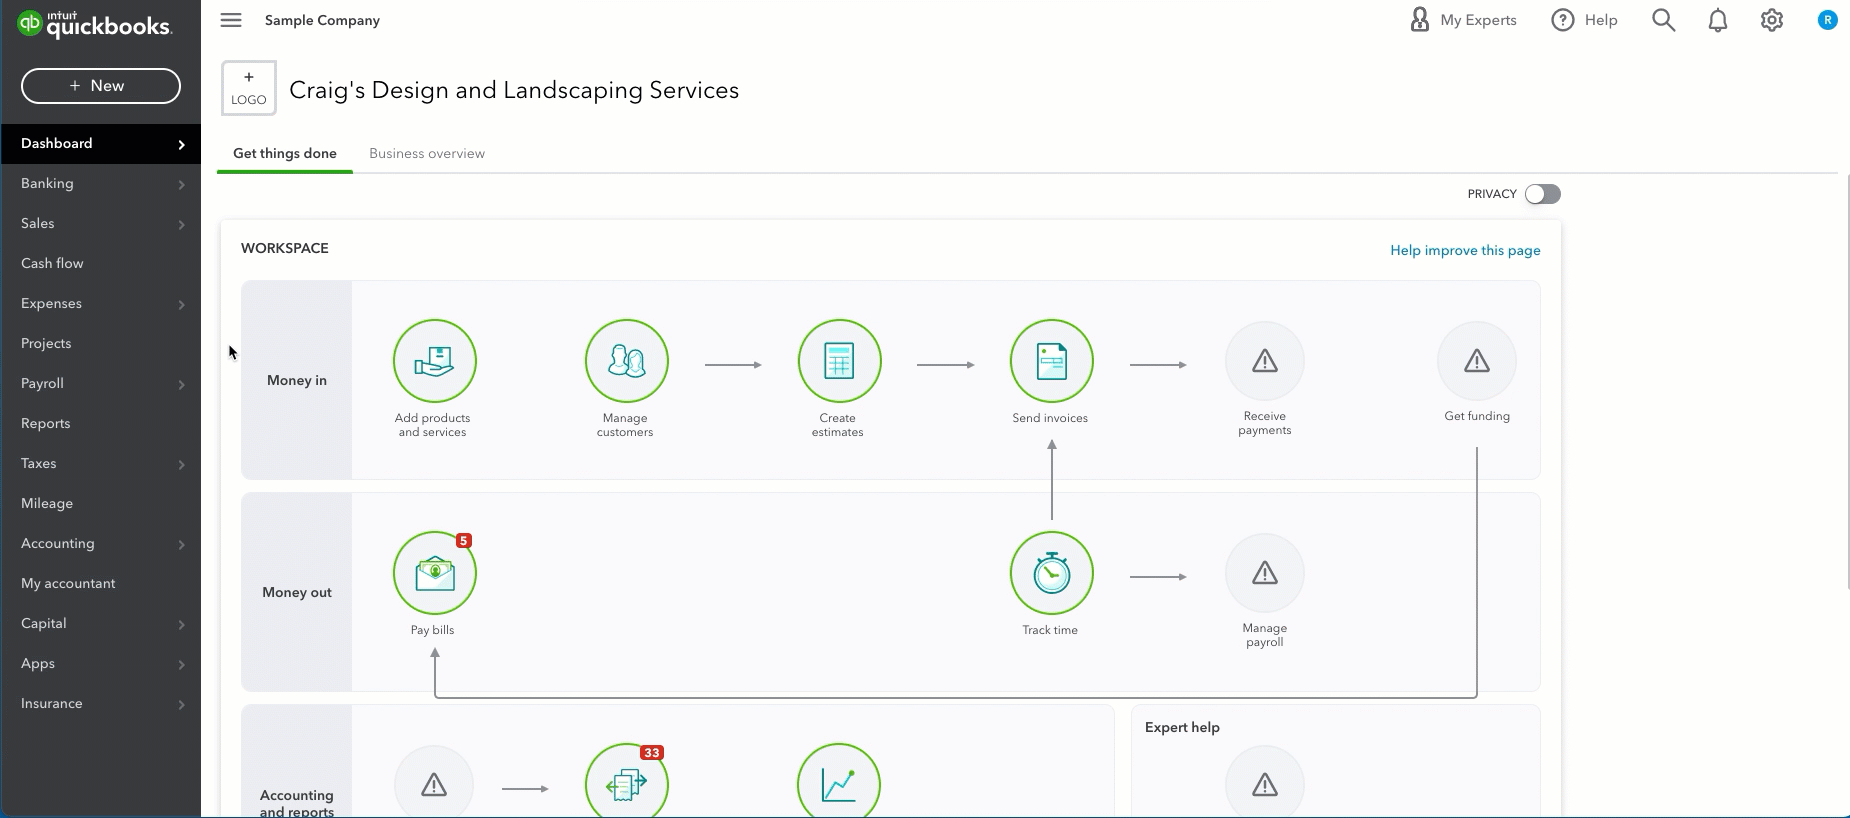Expand the Banking submenu chevron
Screen dimensions: 1850x818
[x=181, y=184]
